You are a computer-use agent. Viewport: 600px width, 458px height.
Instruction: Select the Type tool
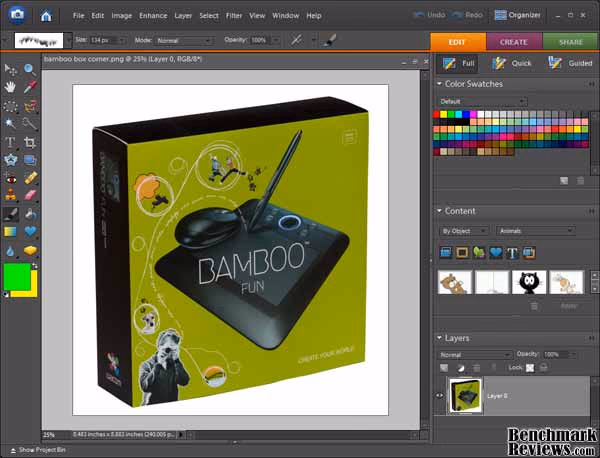click(10, 142)
